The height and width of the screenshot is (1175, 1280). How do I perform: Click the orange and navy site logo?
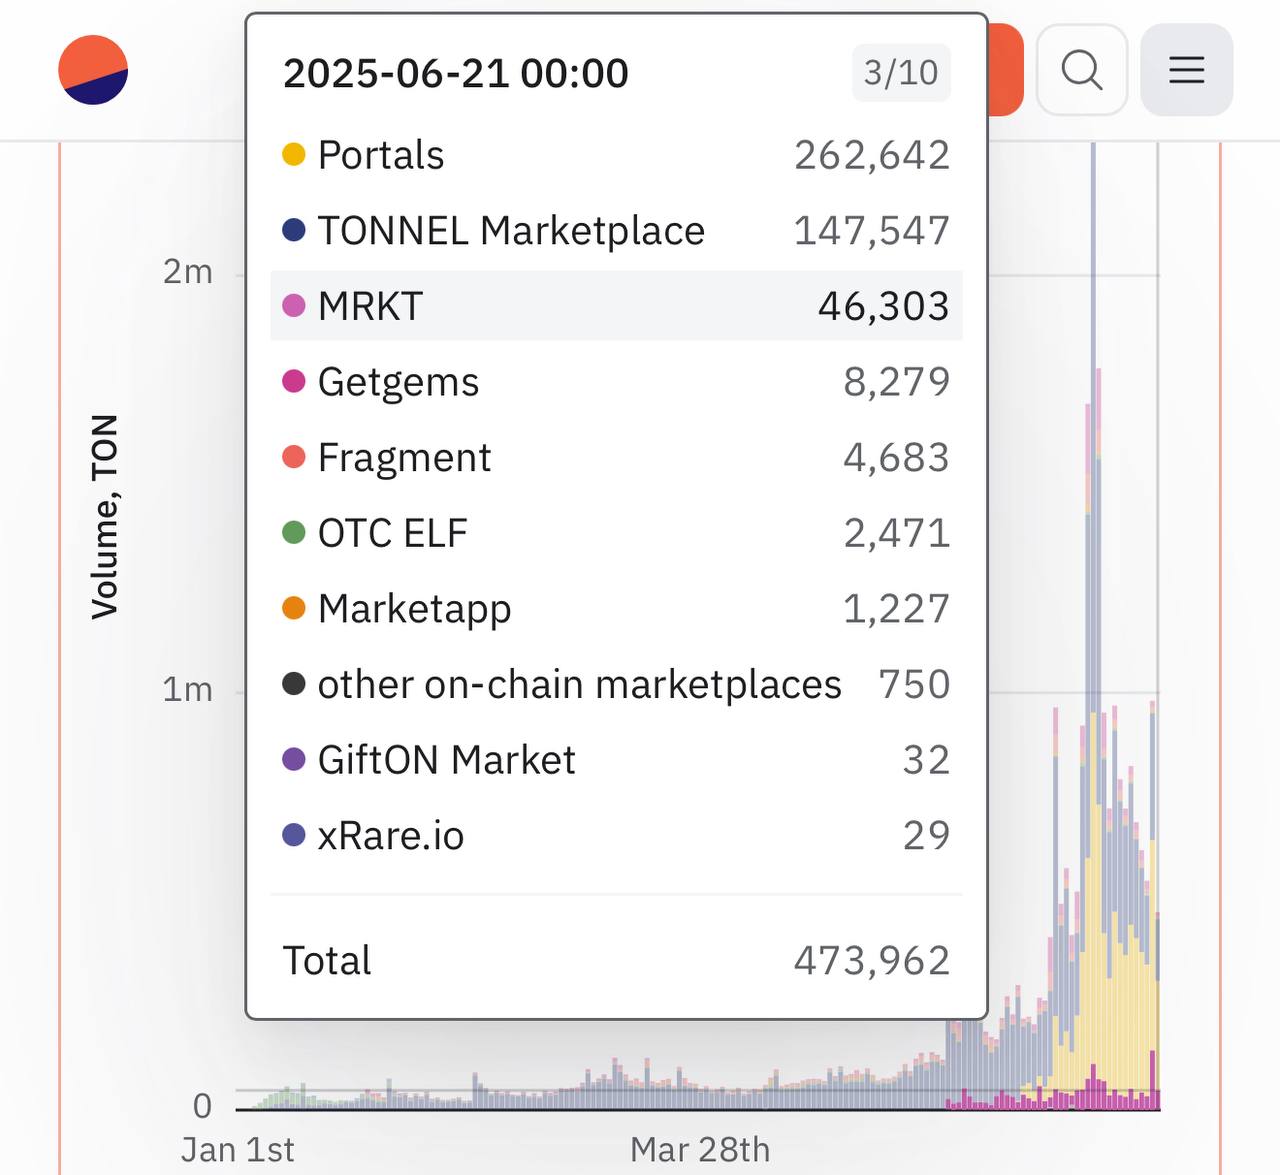(x=93, y=70)
